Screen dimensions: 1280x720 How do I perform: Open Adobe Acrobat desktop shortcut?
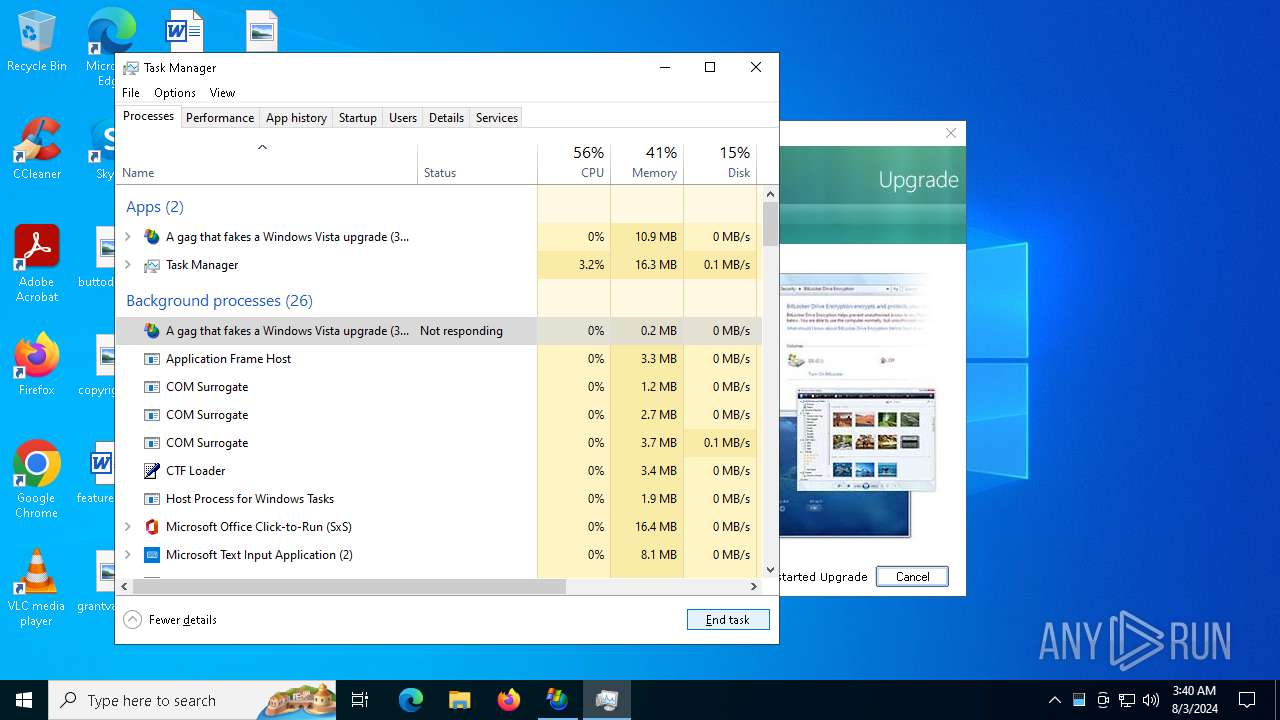click(36, 264)
